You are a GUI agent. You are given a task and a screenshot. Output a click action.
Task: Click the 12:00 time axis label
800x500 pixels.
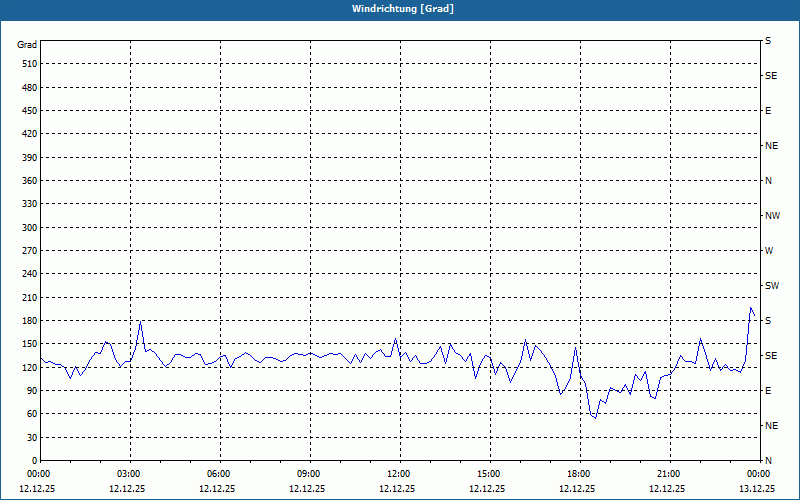tap(401, 474)
